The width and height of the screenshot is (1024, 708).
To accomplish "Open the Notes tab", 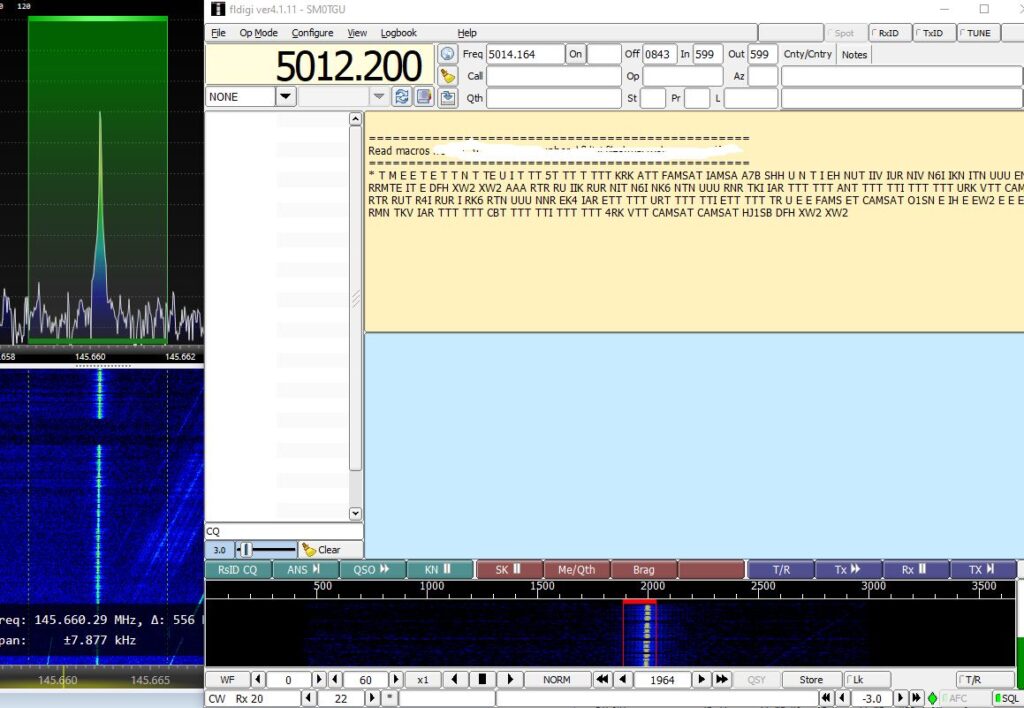I will (854, 54).
